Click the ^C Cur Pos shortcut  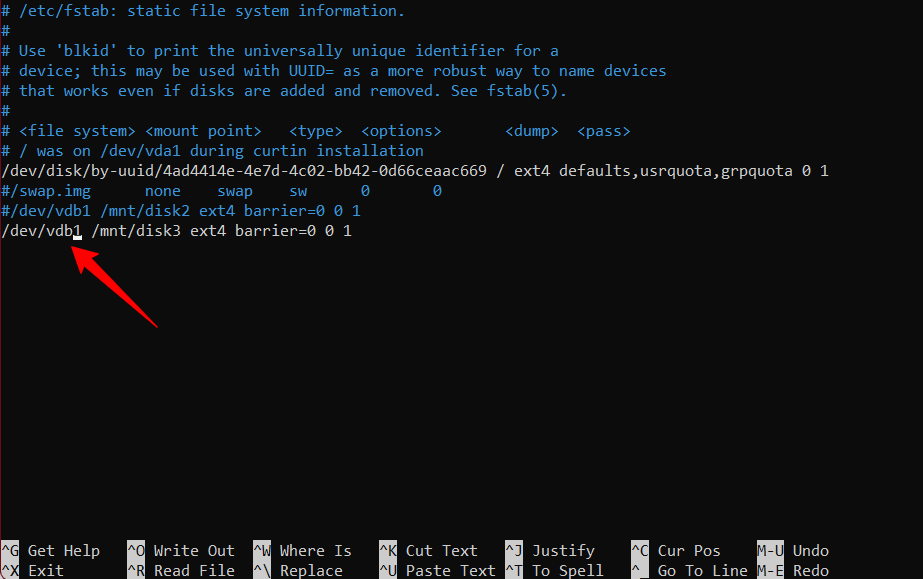click(x=676, y=551)
